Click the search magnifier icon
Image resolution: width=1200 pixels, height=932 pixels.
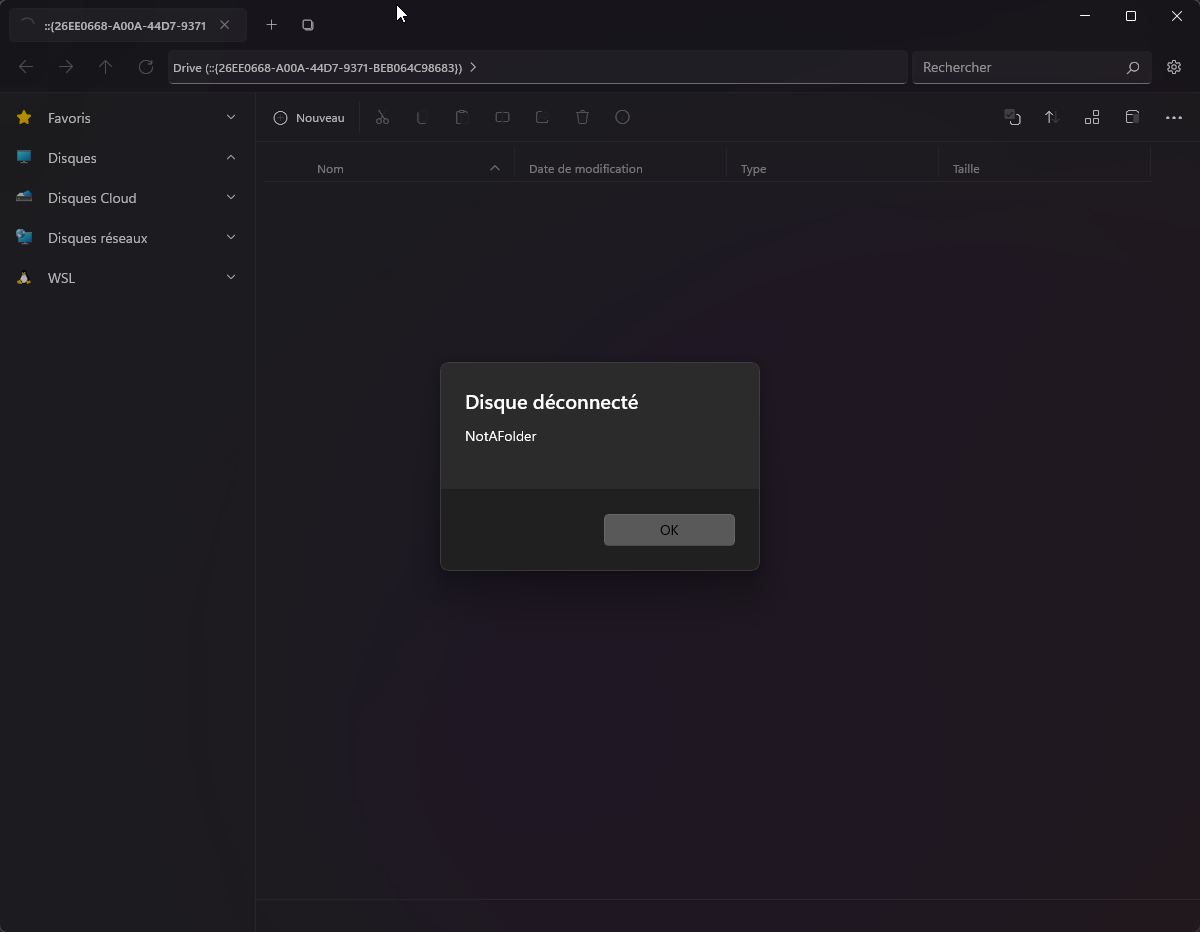click(x=1133, y=68)
